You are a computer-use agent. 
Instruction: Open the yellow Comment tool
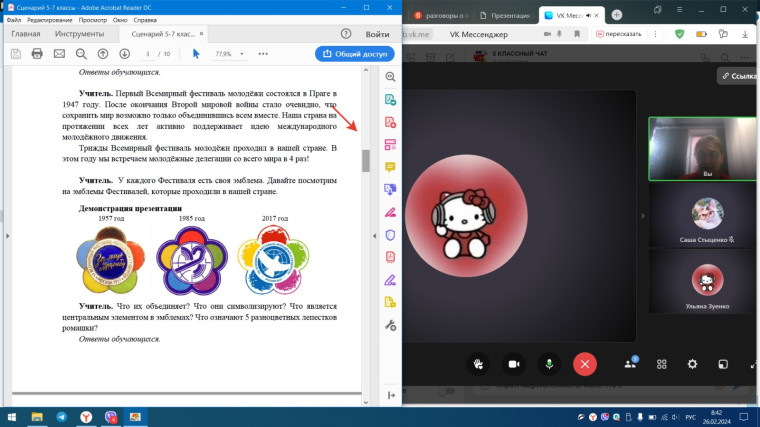390,167
